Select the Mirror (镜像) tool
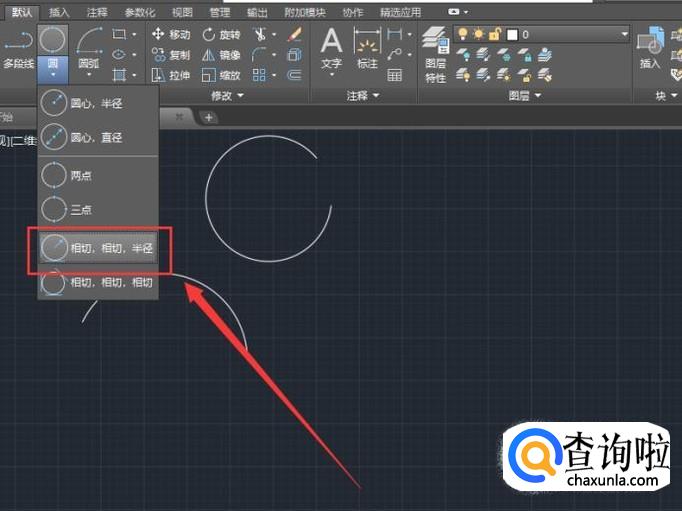 pos(221,55)
